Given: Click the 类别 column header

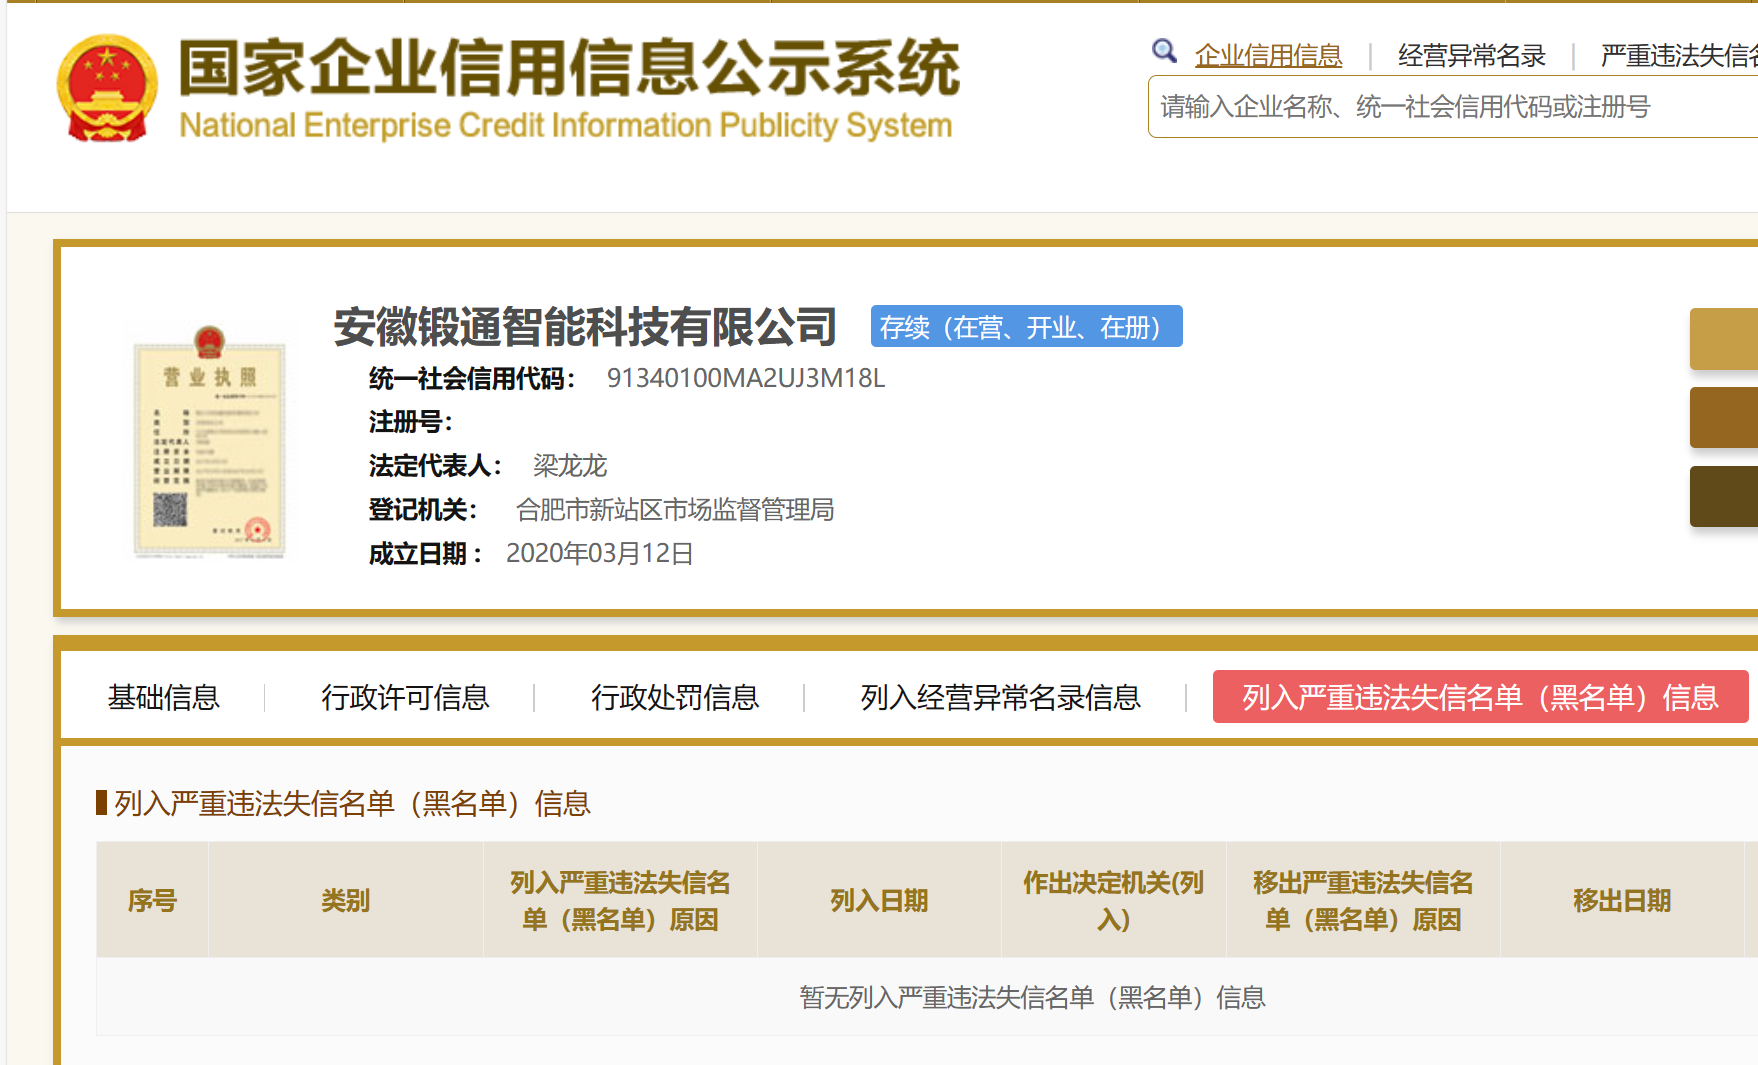Looking at the screenshot, I should [346, 900].
